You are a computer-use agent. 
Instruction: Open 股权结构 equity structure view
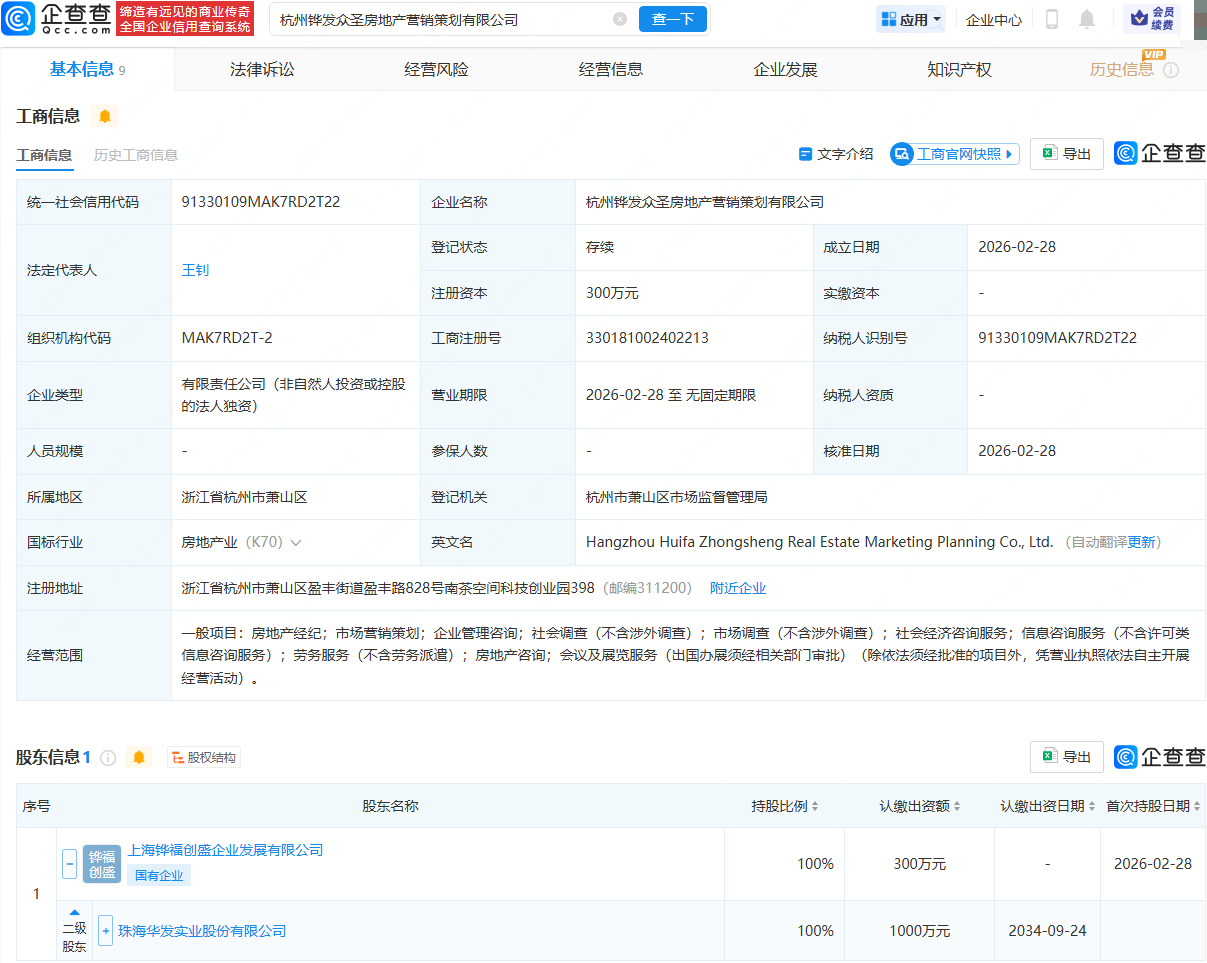tap(204, 758)
